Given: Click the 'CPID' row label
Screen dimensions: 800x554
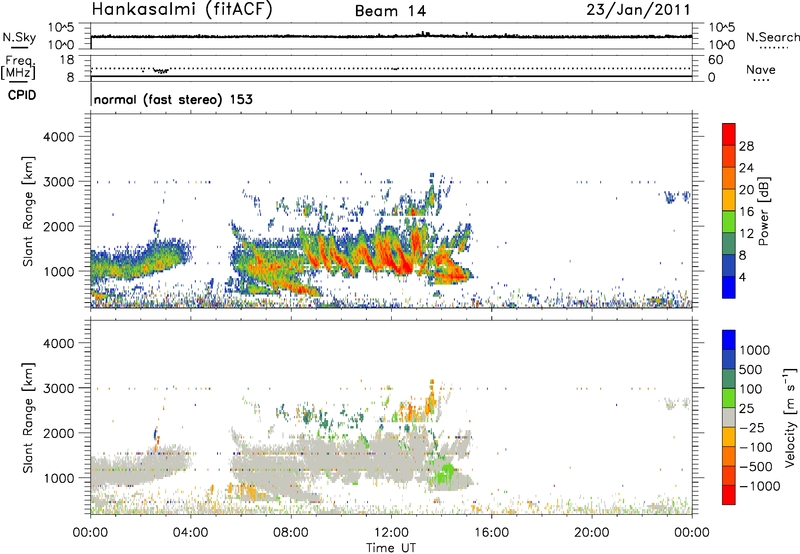Looking at the screenshot, I should click(22, 95).
